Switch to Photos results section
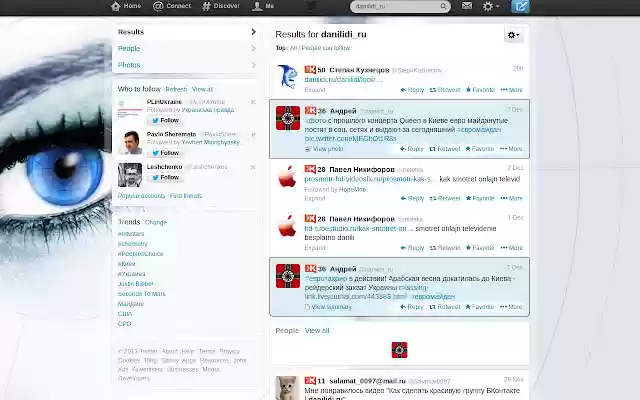Viewport: 640px width, 400px height. pyautogui.click(x=187, y=65)
